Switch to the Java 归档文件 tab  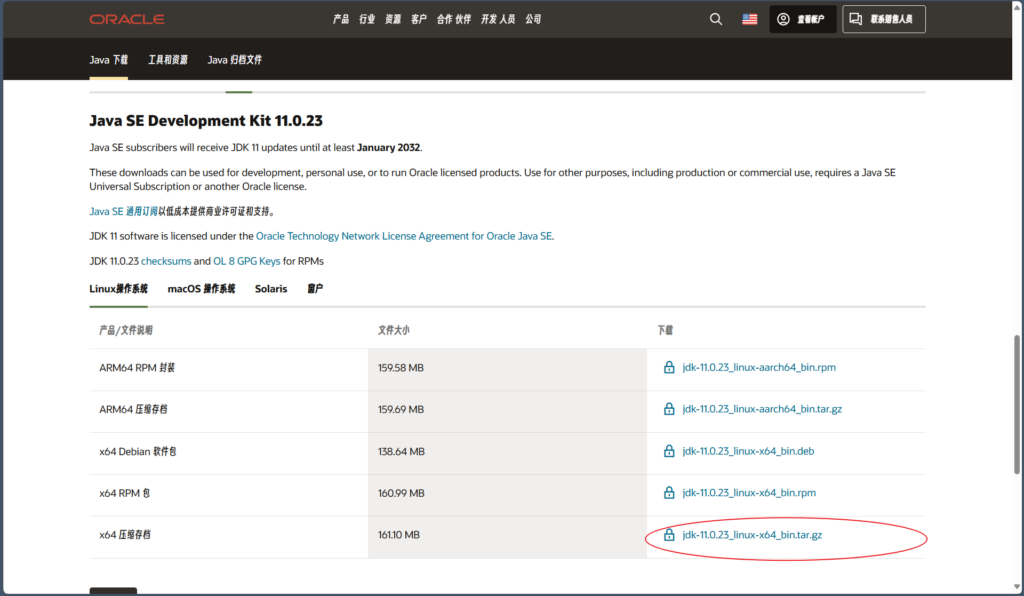click(x=235, y=60)
